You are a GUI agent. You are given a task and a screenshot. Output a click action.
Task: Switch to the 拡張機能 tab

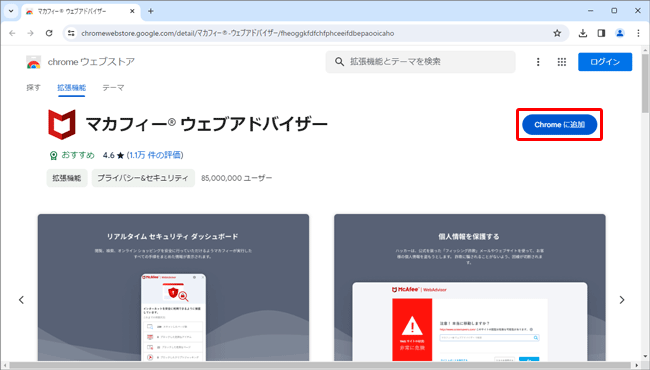(72, 87)
